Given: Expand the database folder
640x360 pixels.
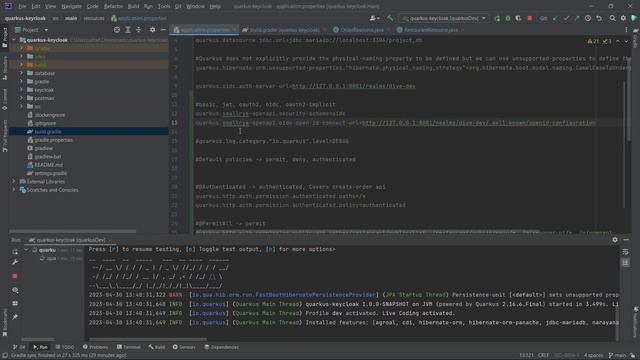Looking at the screenshot, I should pos(22,73).
